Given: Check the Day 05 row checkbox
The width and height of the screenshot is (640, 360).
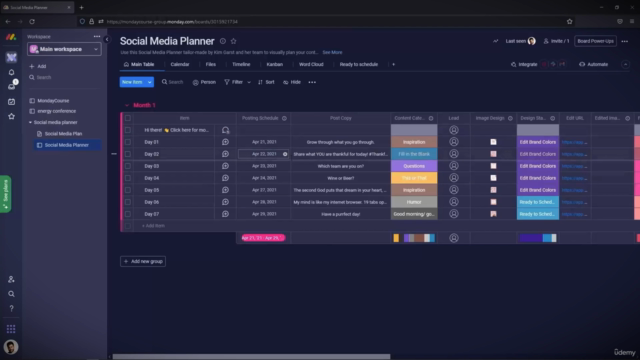Looking at the screenshot, I should click(128, 190).
